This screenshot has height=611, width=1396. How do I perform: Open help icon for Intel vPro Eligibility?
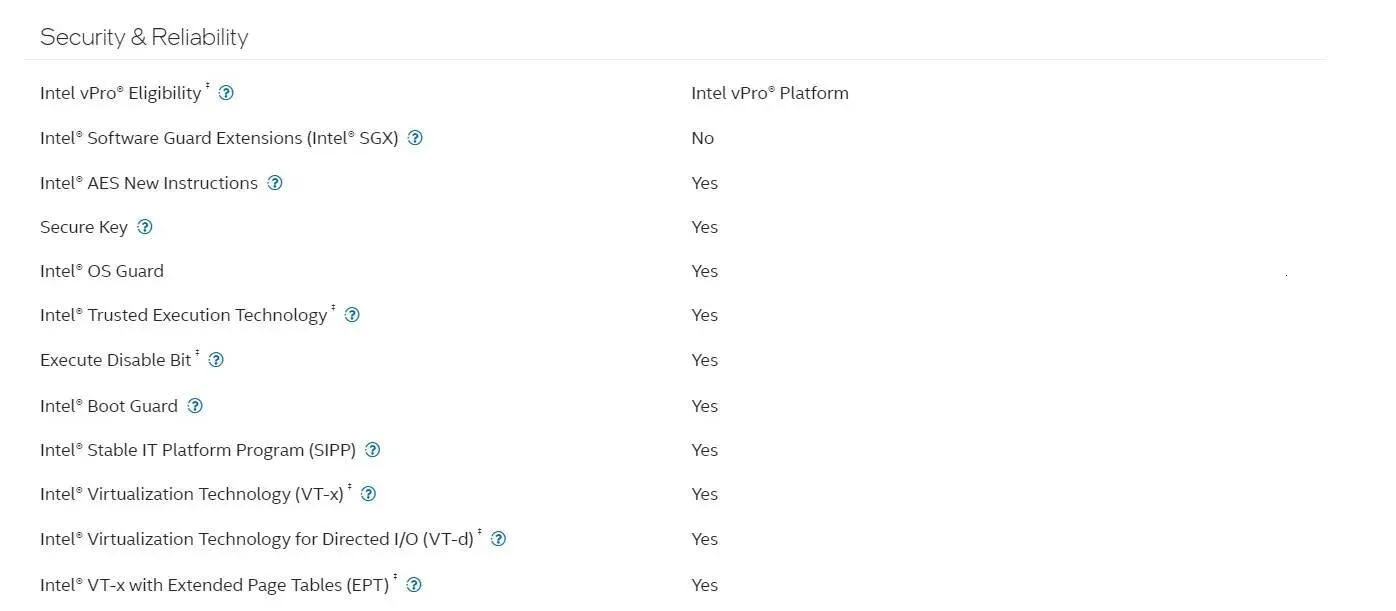click(x=226, y=93)
